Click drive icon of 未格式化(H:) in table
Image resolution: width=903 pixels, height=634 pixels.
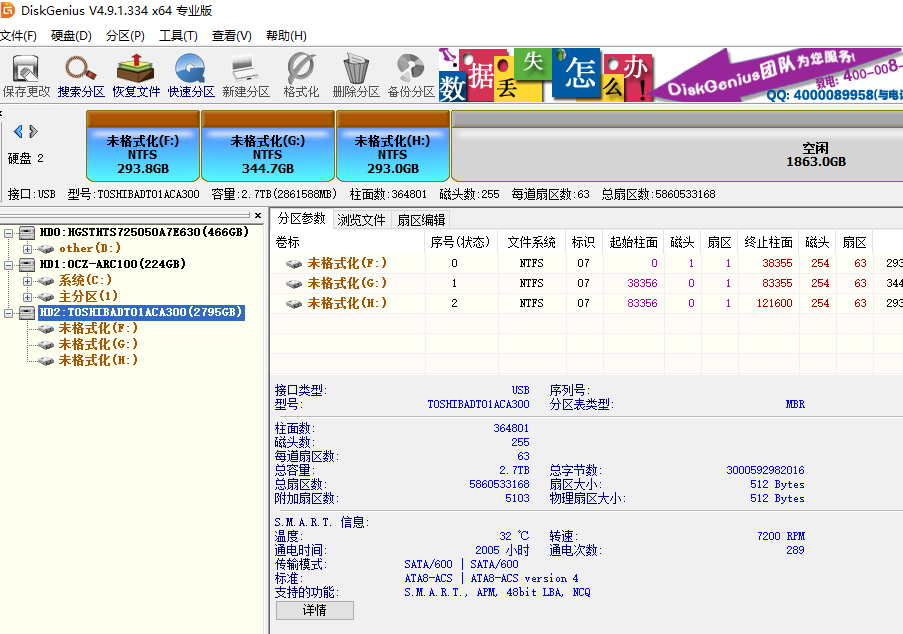(294, 303)
